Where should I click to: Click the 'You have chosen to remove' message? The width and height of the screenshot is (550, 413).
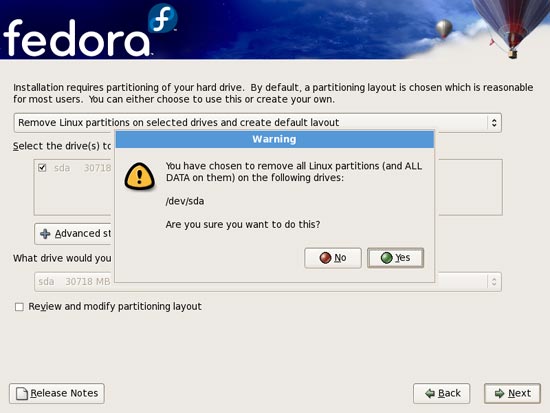(294, 172)
